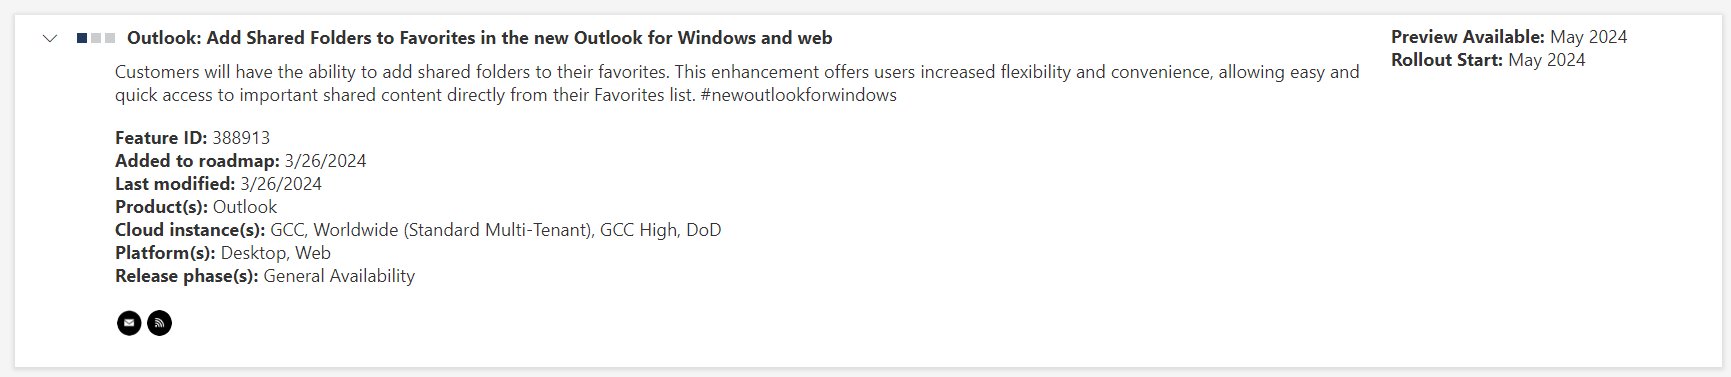This screenshot has width=1731, height=377.
Task: Click the GCC High cloud instance
Action: coord(638,230)
